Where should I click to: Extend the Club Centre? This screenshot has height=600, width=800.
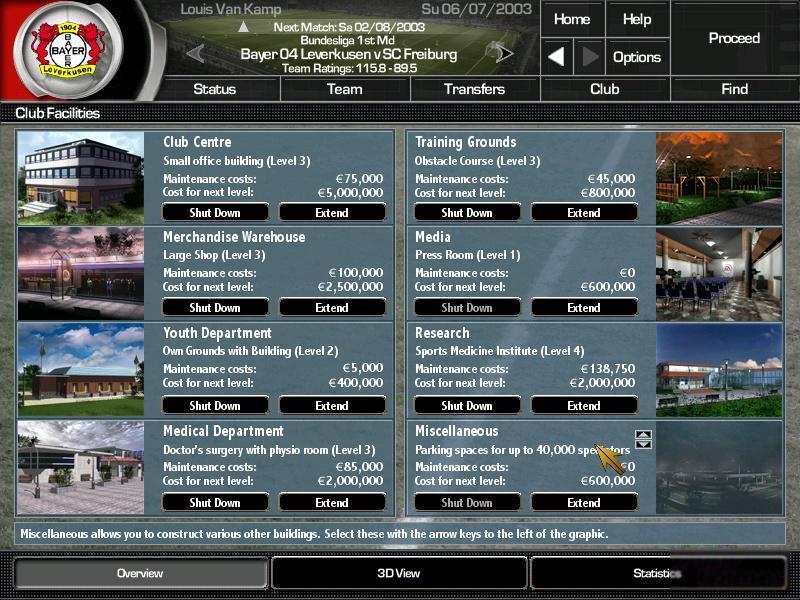[332, 212]
